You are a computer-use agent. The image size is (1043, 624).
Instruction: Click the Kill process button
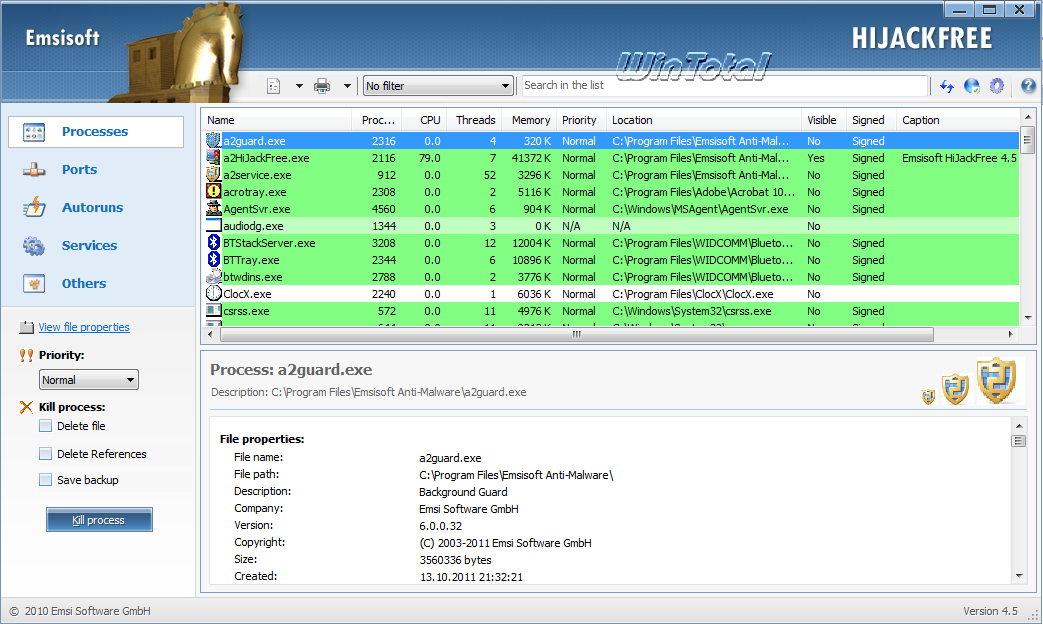[x=99, y=520]
